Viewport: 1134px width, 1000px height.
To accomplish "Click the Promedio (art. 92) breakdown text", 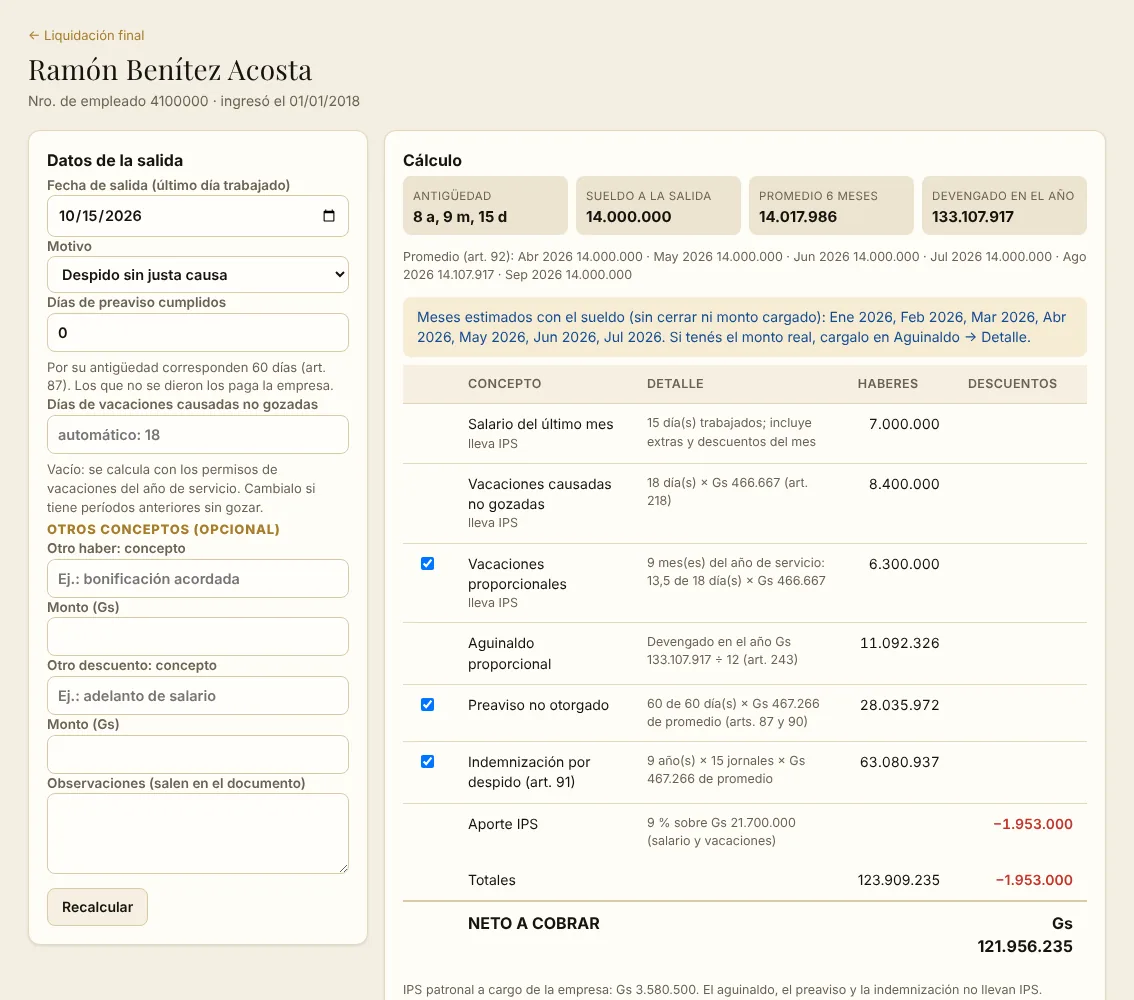I will click(744, 265).
